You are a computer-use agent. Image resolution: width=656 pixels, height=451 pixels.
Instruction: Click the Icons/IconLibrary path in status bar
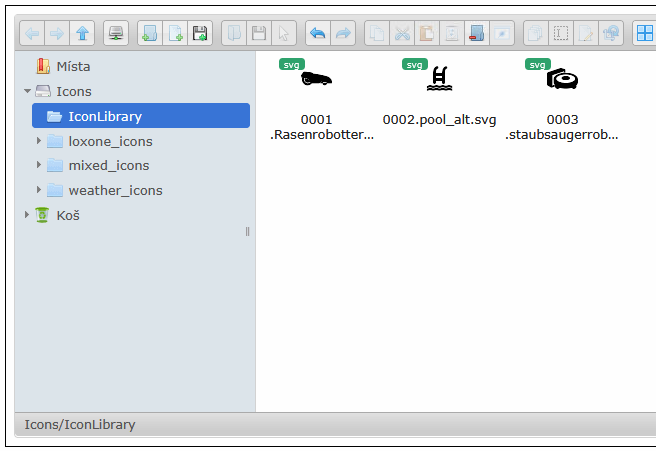tap(80, 425)
